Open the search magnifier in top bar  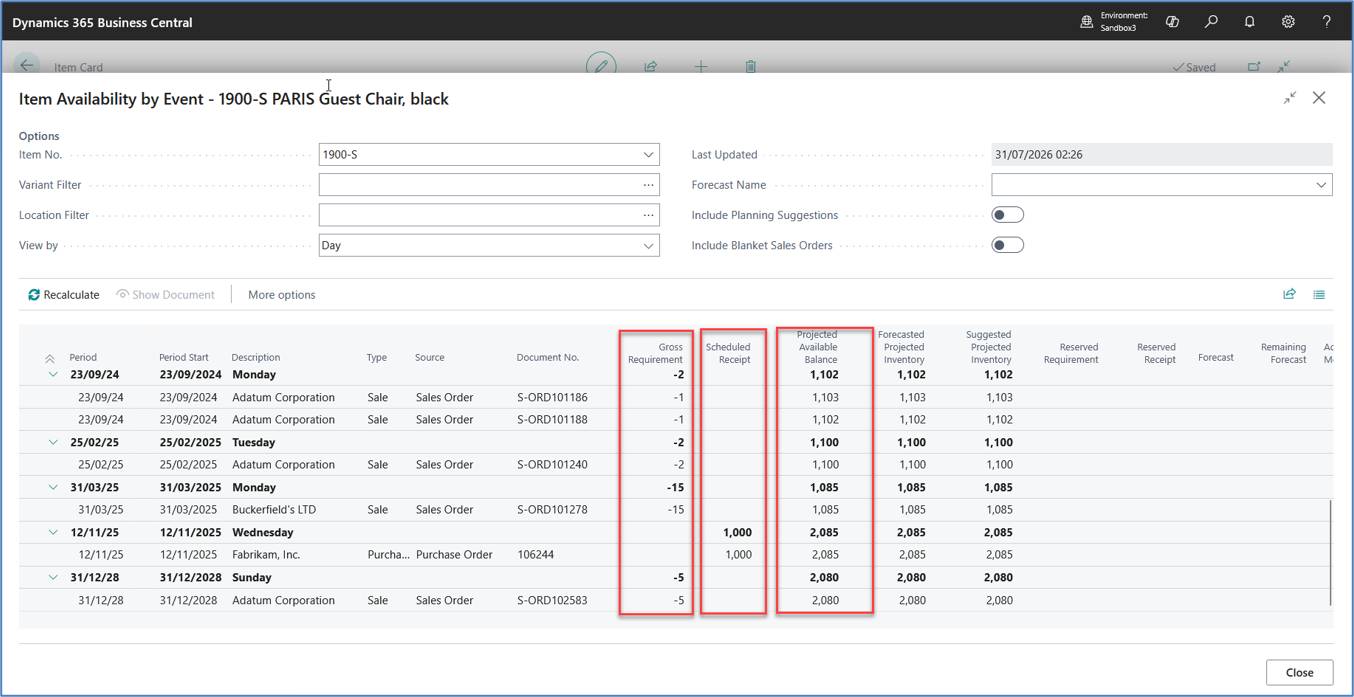pyautogui.click(x=1211, y=21)
